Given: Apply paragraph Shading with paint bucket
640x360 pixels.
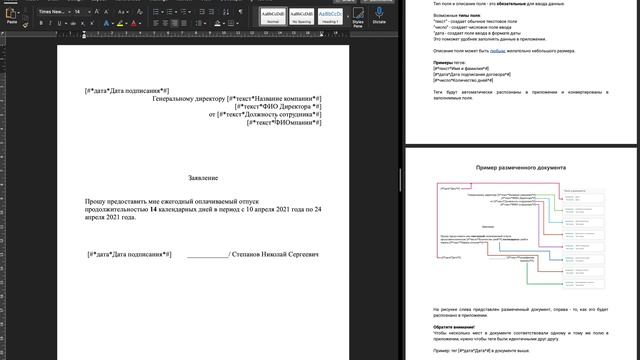Looking at the screenshot, I should click(218, 24).
